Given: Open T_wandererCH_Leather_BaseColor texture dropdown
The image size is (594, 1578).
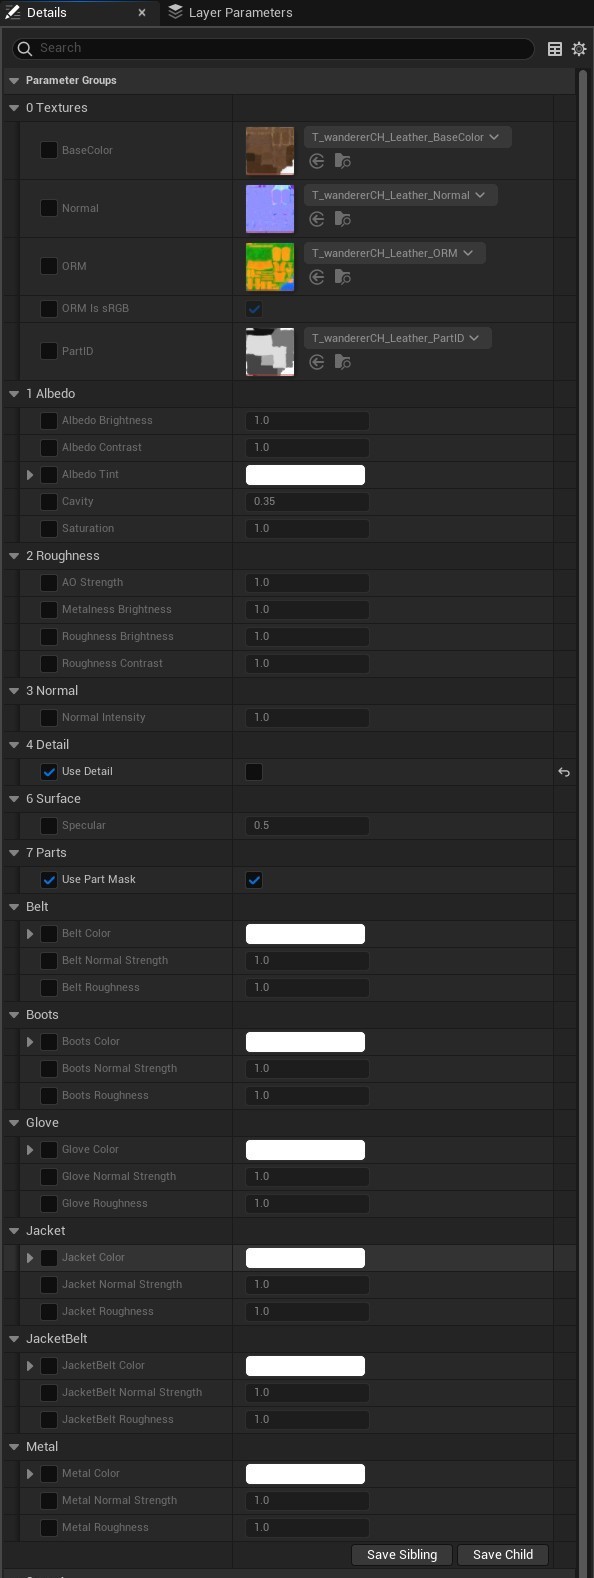Looking at the screenshot, I should [407, 137].
